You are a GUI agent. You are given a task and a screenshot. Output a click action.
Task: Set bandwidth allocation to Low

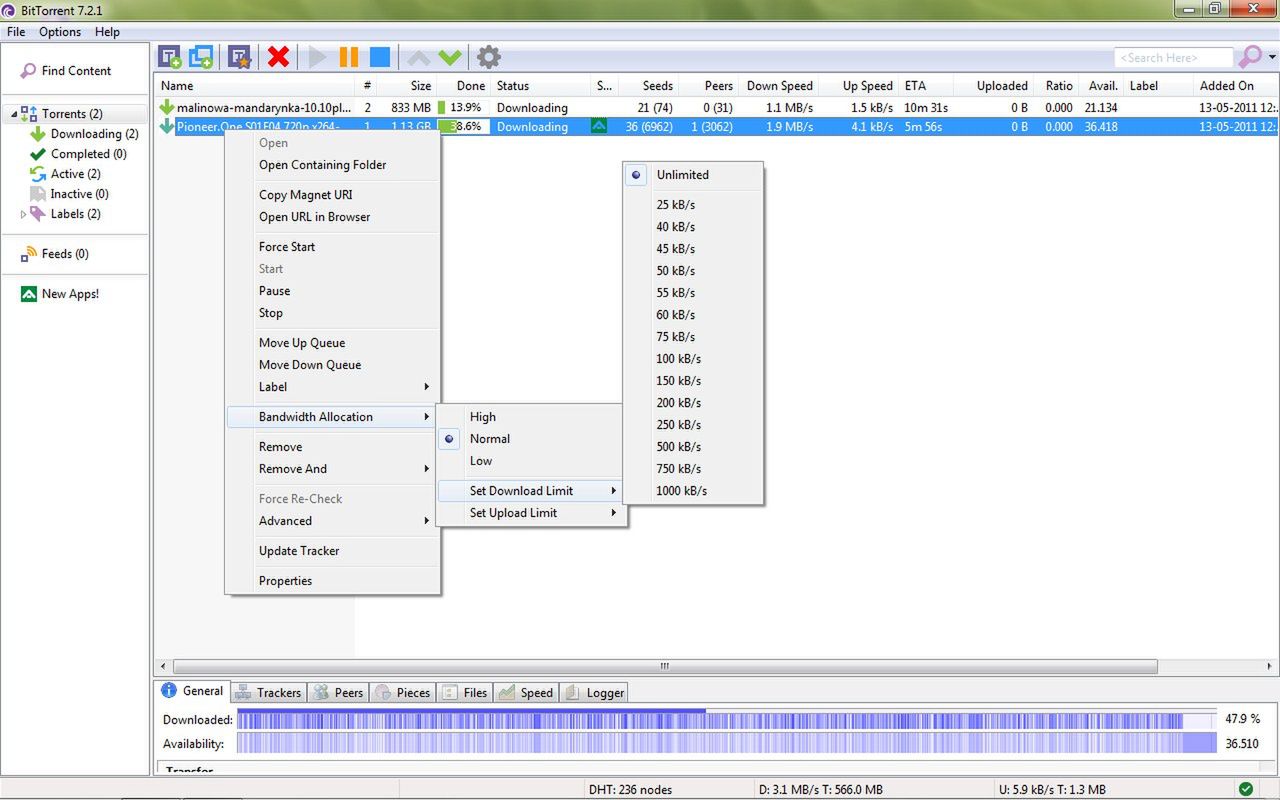coord(531,461)
